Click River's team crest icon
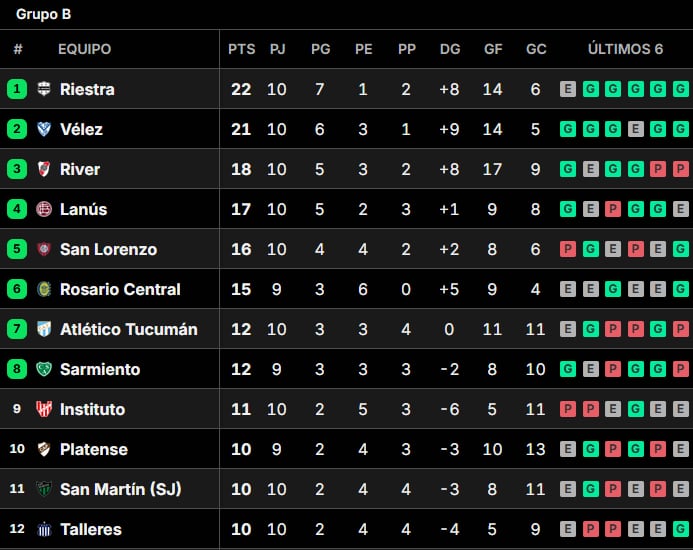Viewport: 693px width, 550px height. point(44,169)
